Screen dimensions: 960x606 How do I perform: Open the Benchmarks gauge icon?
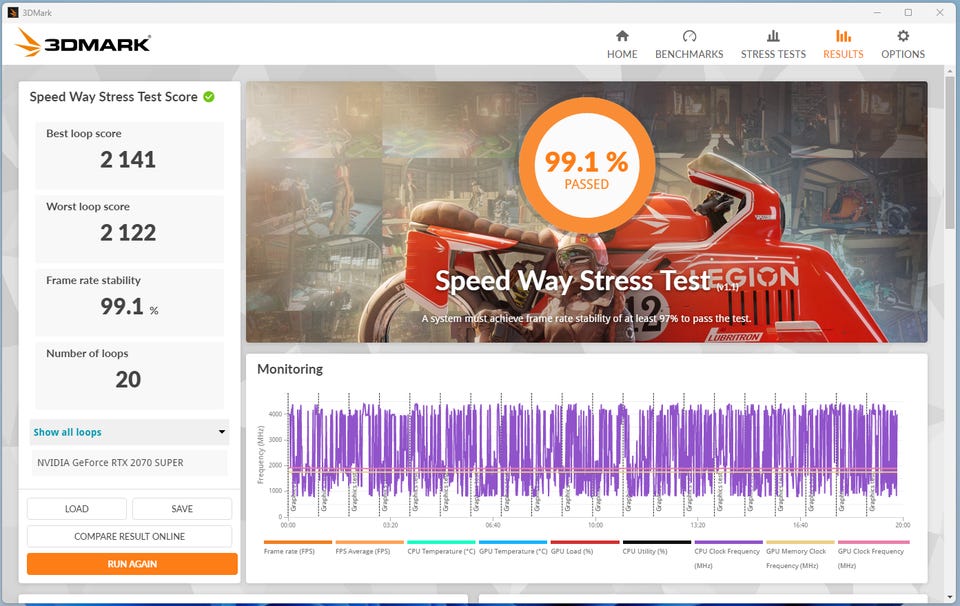click(689, 36)
